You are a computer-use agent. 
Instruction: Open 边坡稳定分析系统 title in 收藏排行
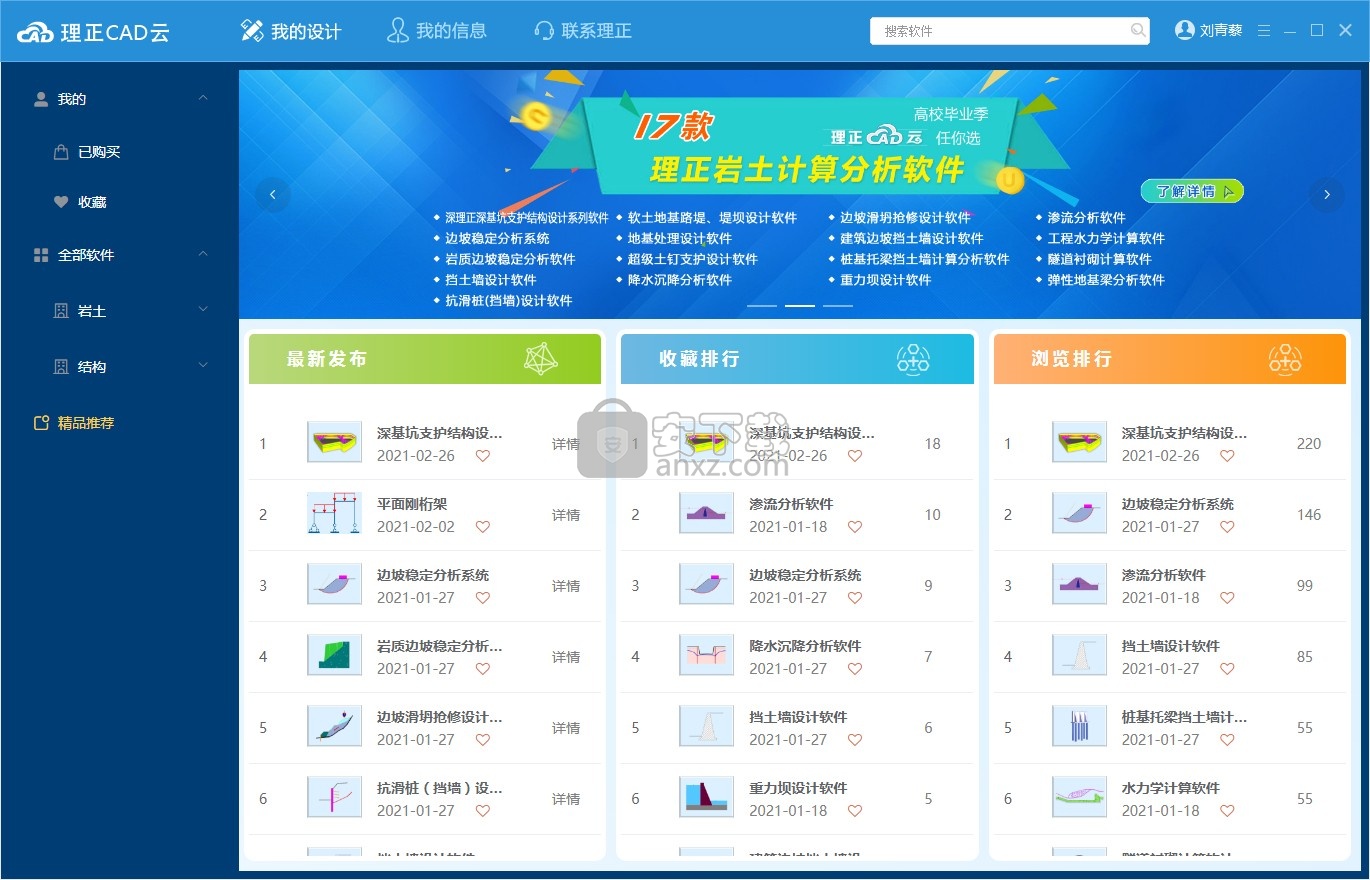[x=805, y=575]
